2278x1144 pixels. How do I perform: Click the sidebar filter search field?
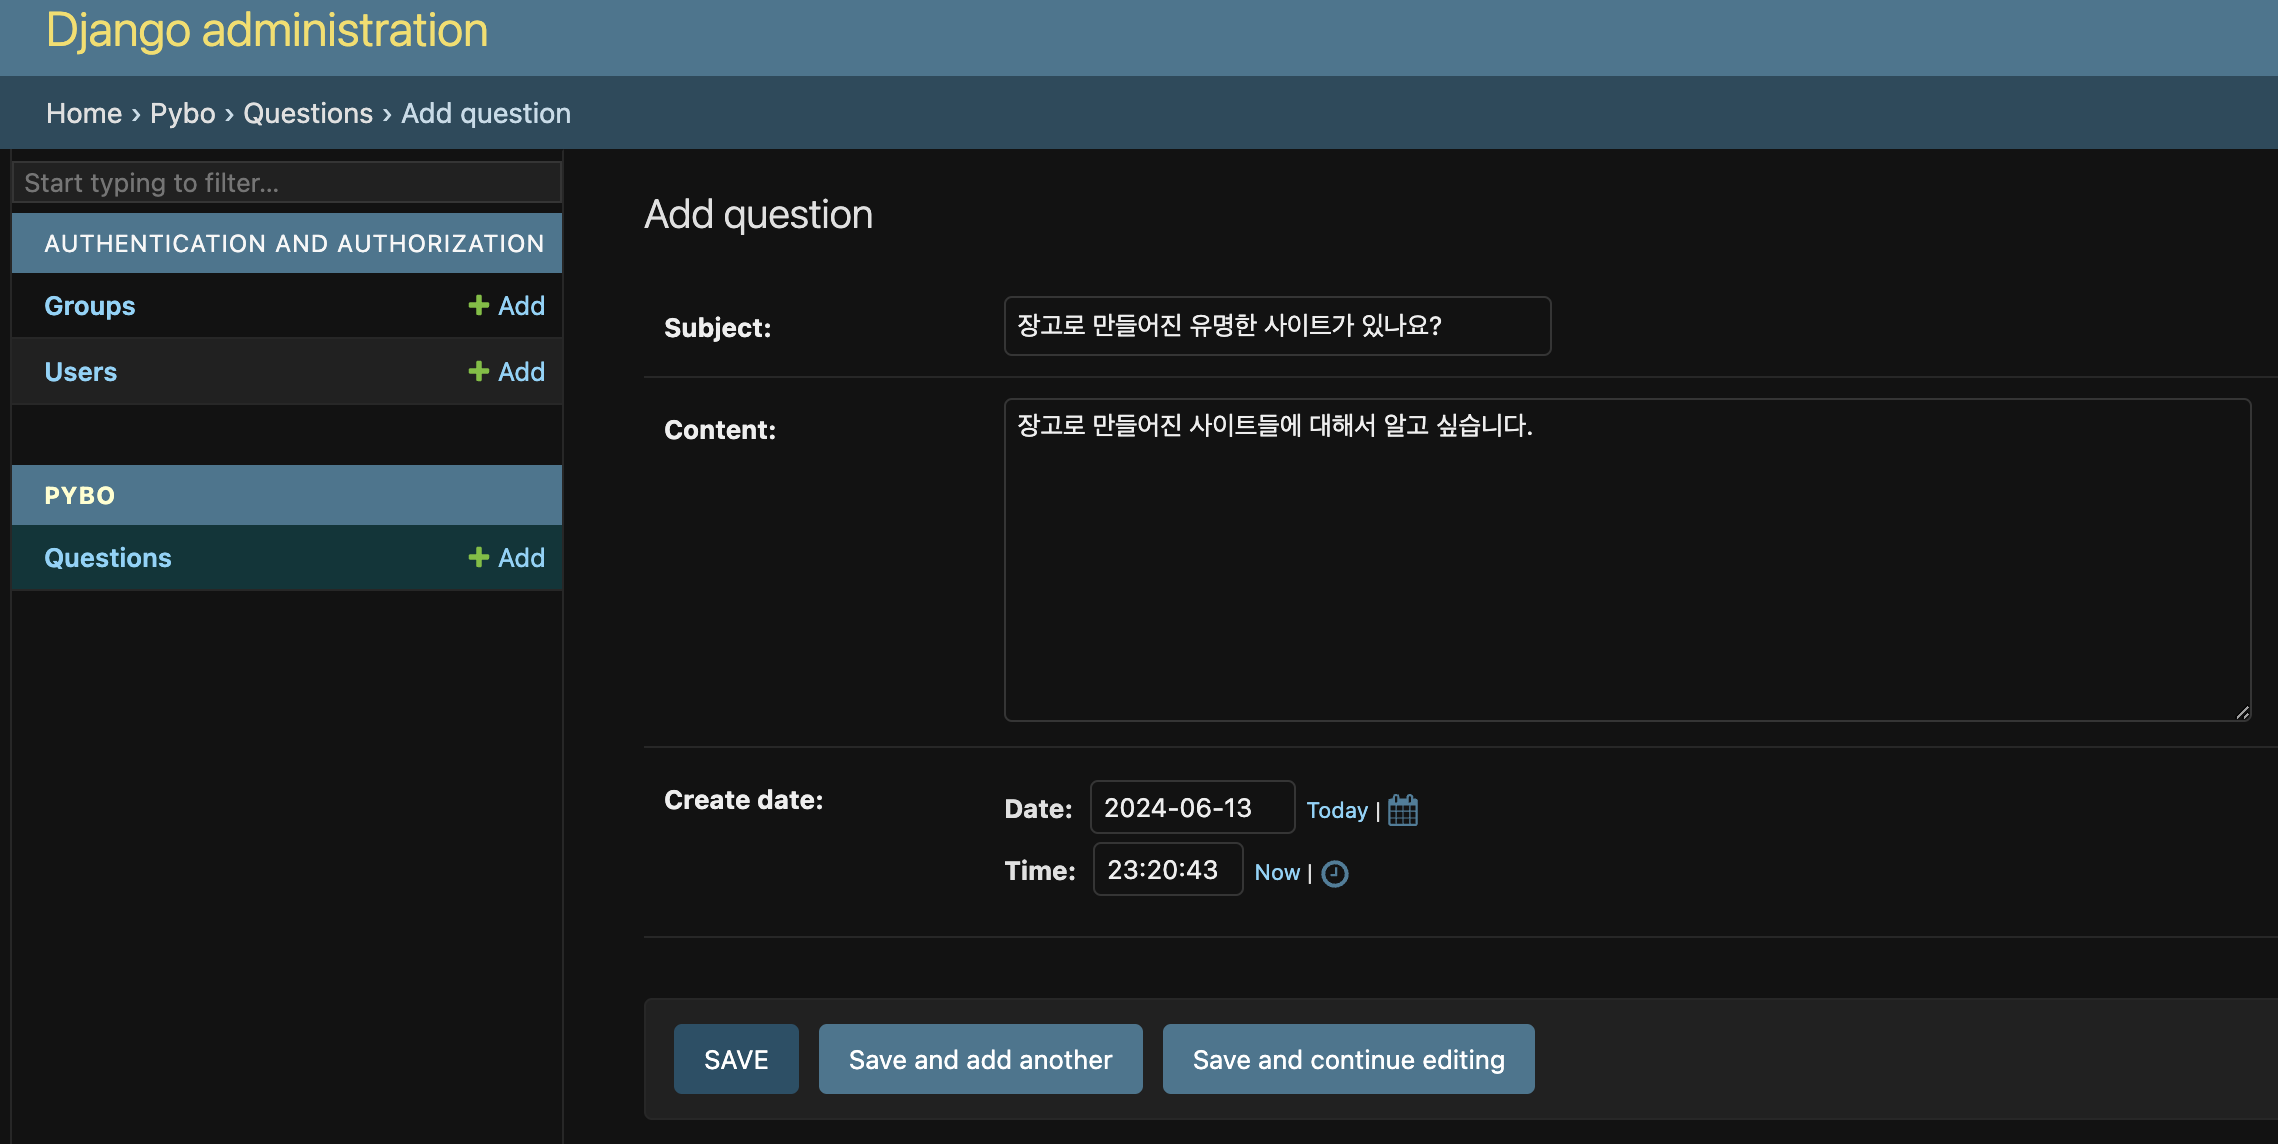(x=286, y=183)
